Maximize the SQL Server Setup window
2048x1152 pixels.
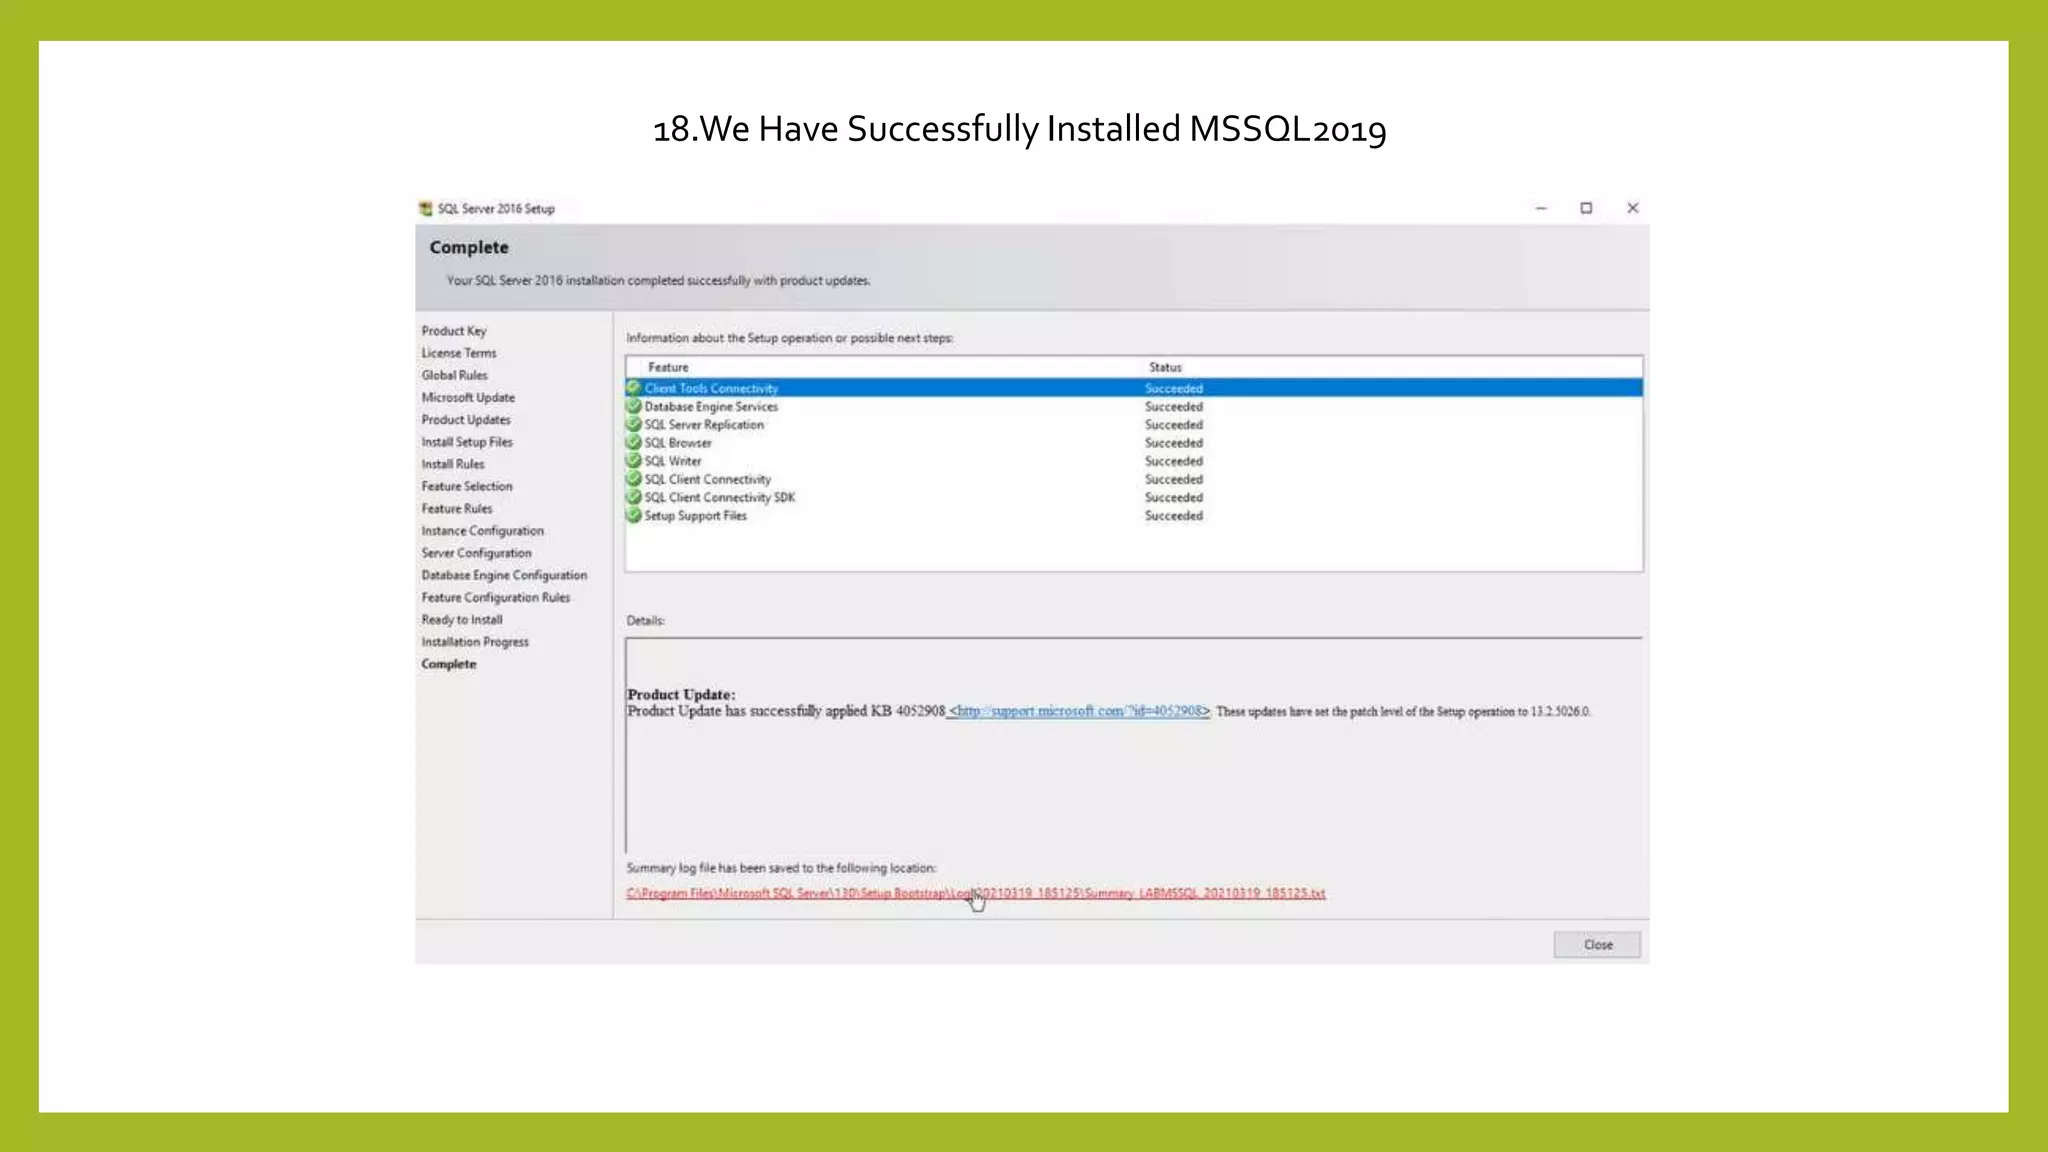(1586, 208)
